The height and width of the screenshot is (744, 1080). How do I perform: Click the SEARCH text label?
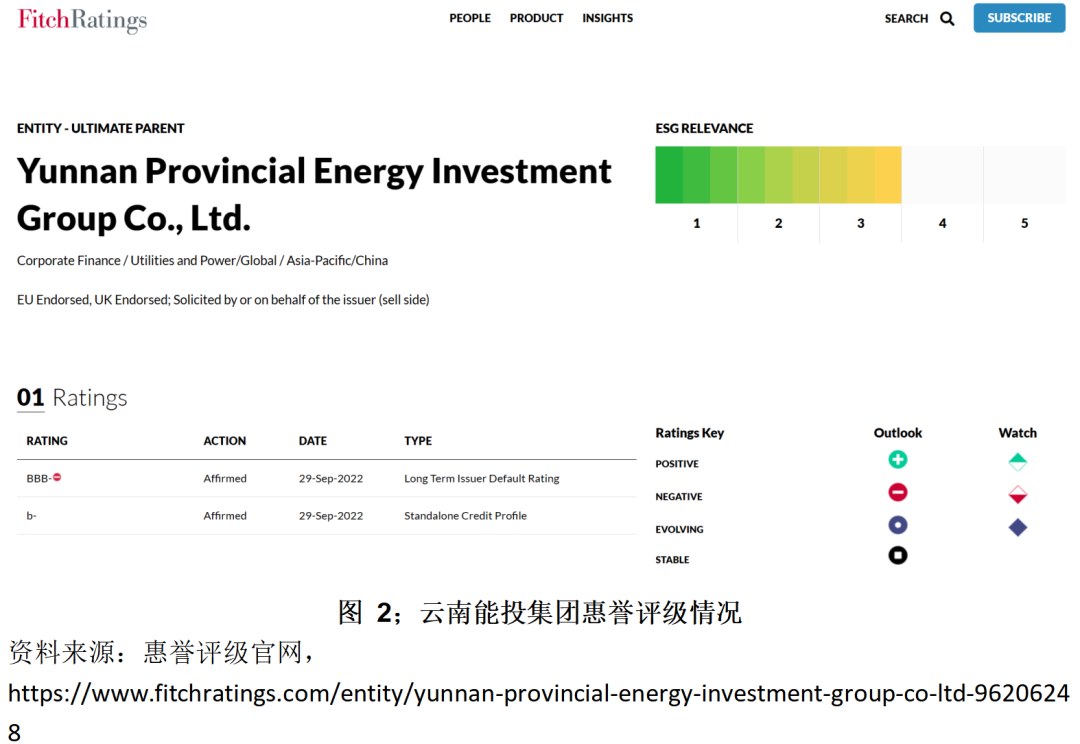[906, 18]
